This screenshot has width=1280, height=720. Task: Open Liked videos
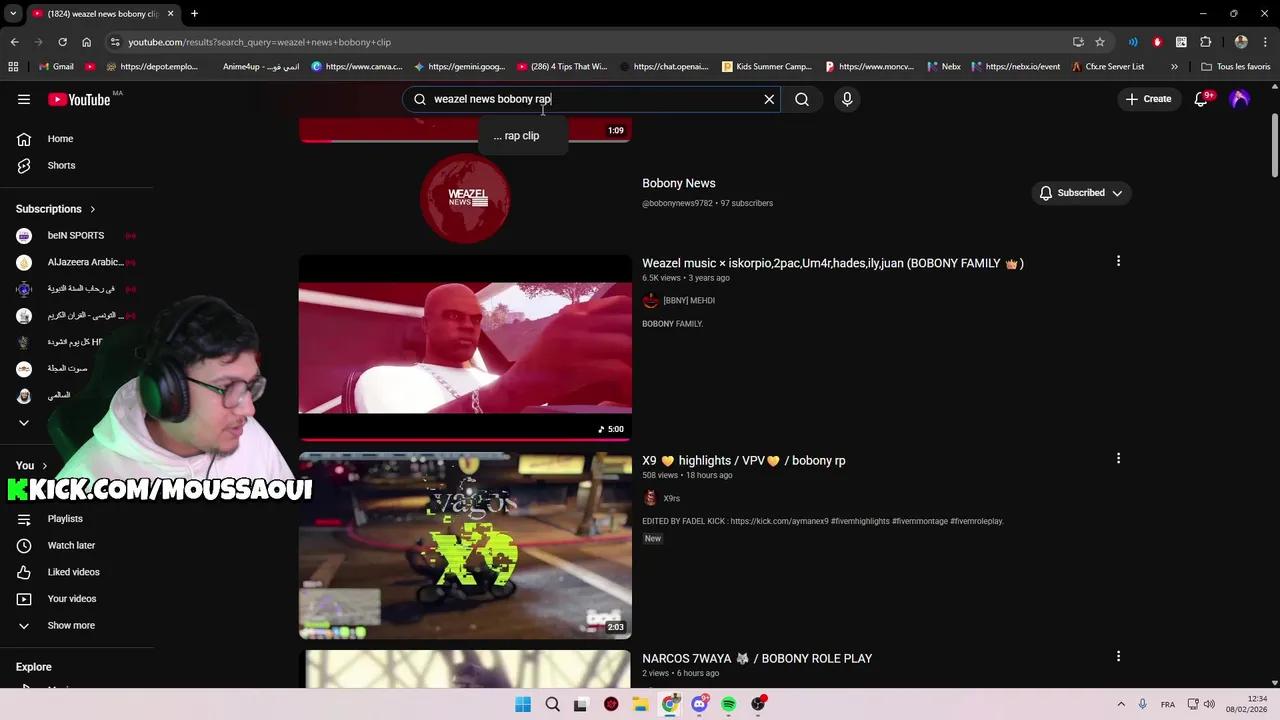click(x=73, y=572)
